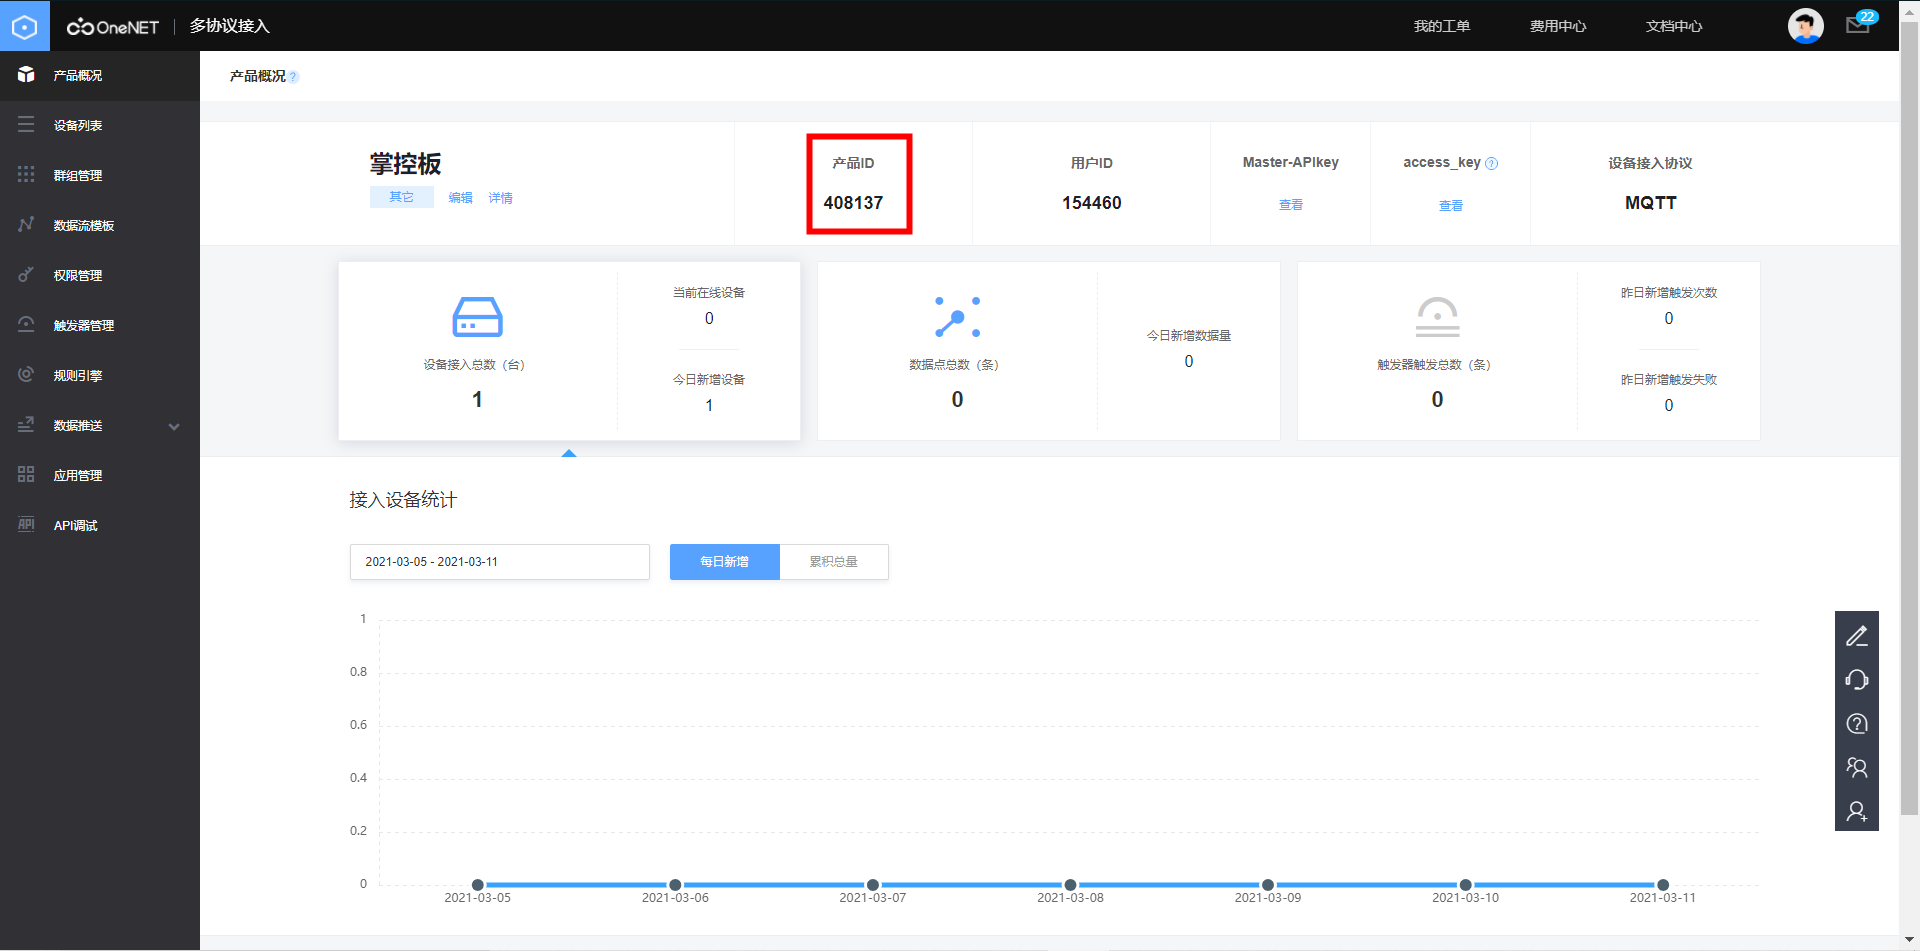Click the 设备列表 list icon
The image size is (1920, 951).
(26, 125)
